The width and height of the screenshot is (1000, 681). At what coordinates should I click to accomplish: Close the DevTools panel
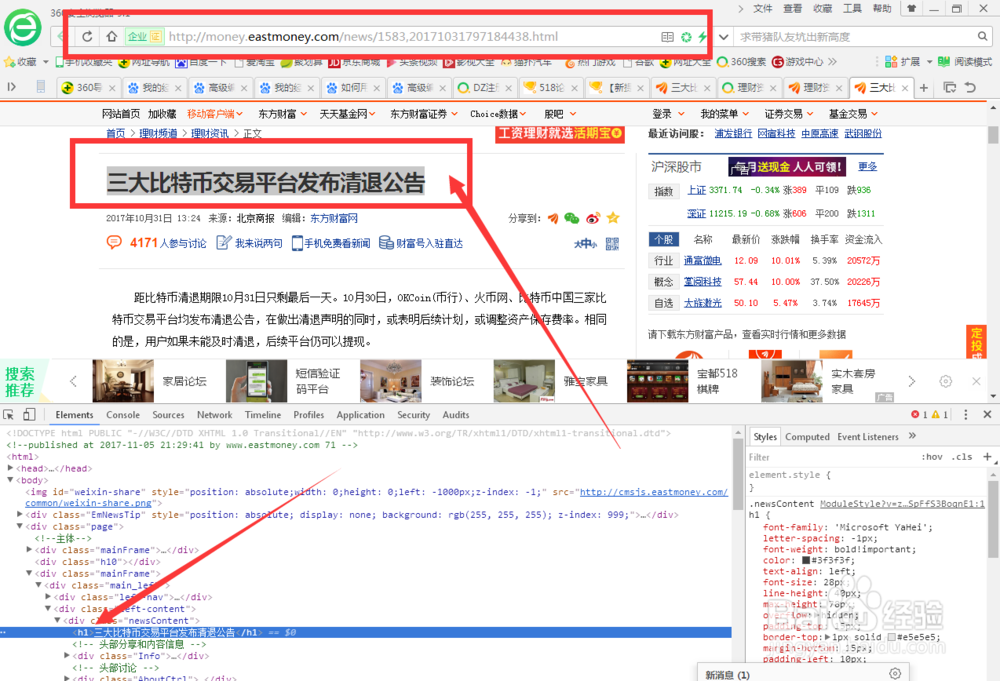coord(987,414)
